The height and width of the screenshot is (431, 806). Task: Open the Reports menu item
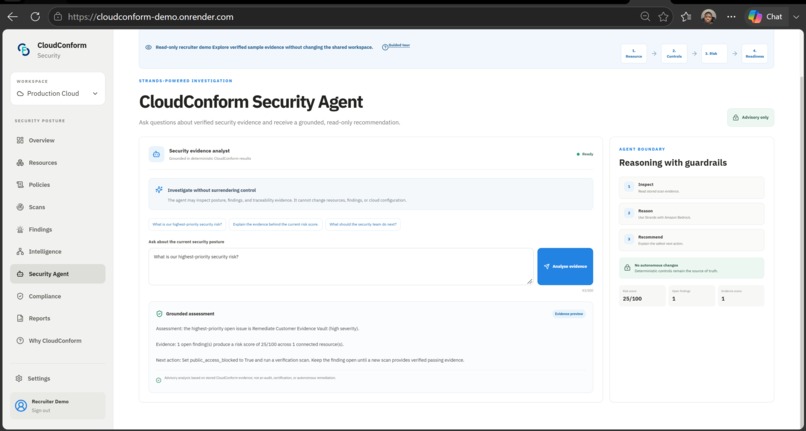pyautogui.click(x=58, y=318)
